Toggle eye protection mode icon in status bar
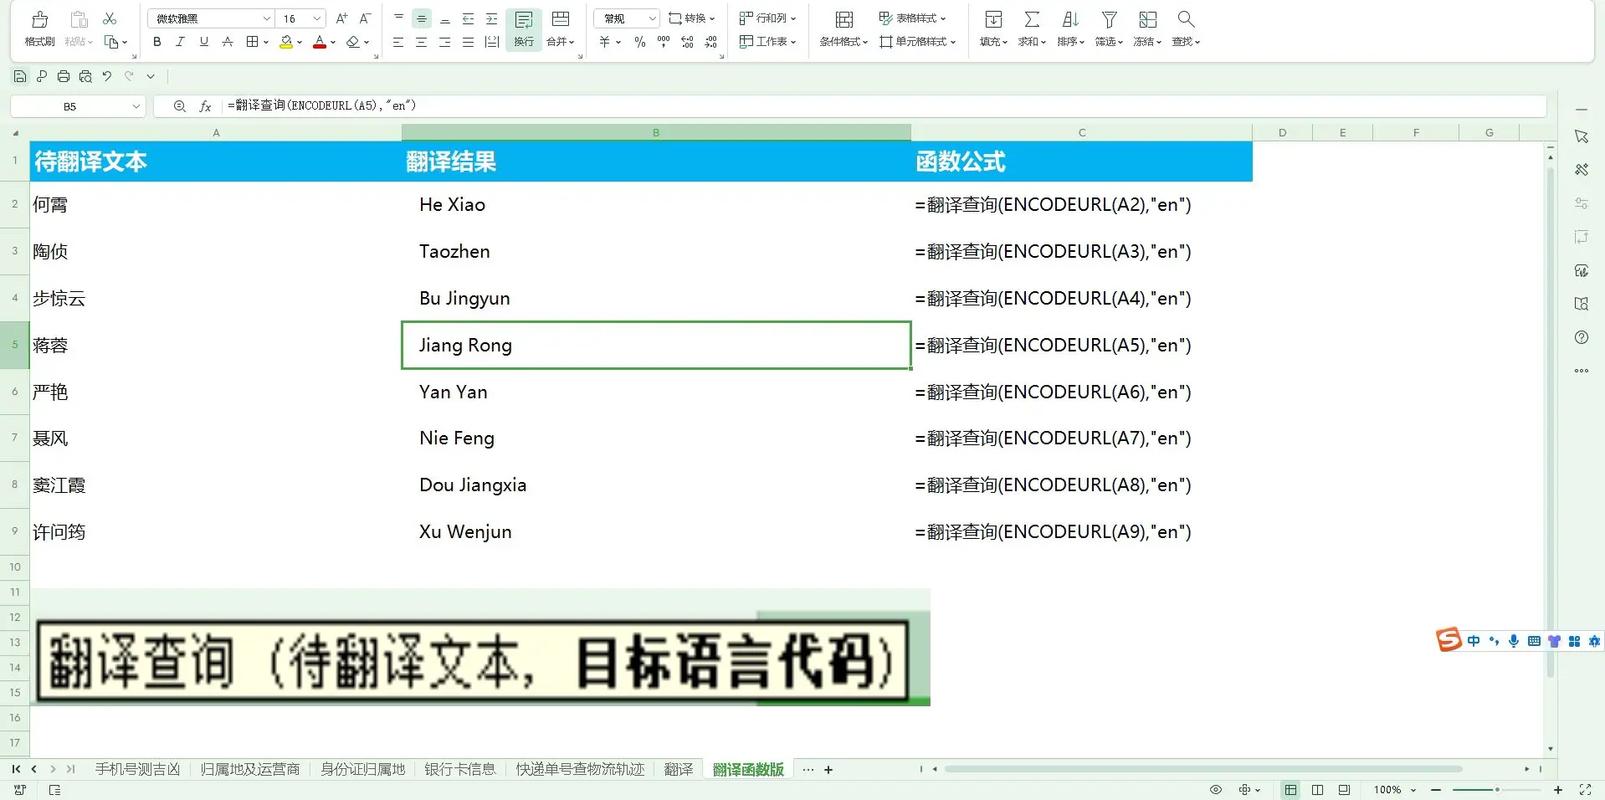The width and height of the screenshot is (1605, 800). pos(1216,790)
